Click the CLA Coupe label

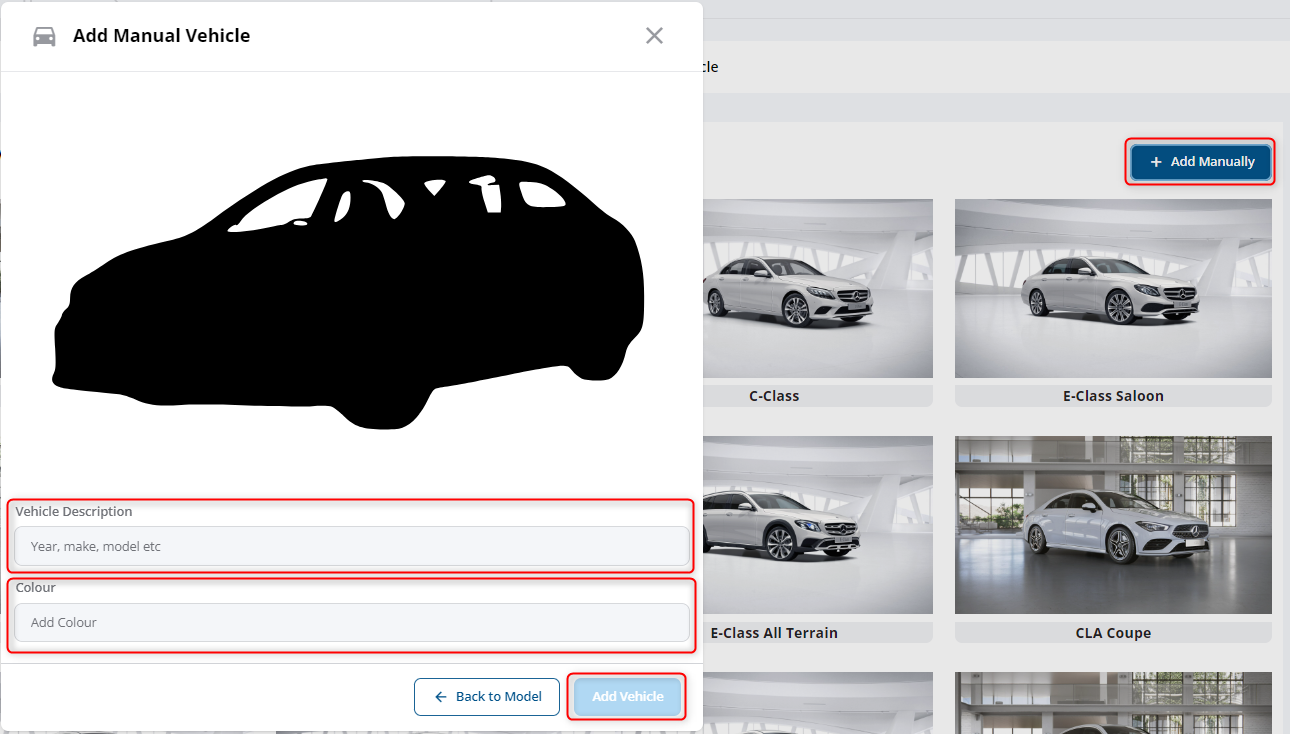click(1113, 633)
